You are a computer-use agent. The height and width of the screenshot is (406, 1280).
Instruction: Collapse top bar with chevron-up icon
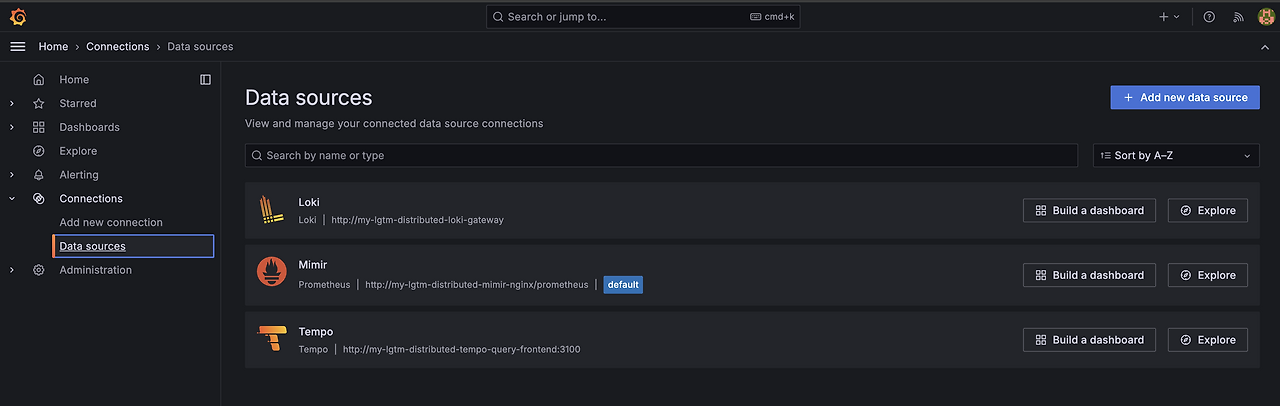pos(1265,47)
